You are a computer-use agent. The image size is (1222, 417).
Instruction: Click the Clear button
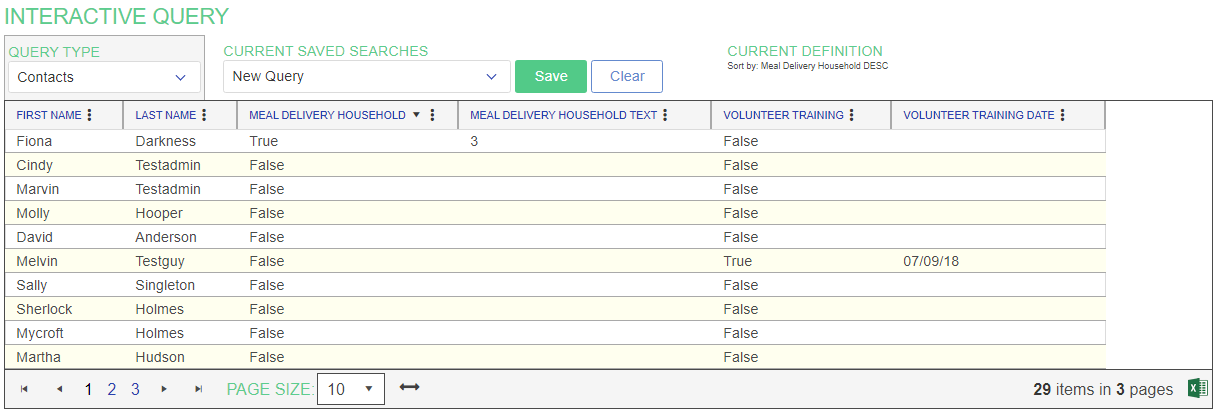click(x=627, y=77)
